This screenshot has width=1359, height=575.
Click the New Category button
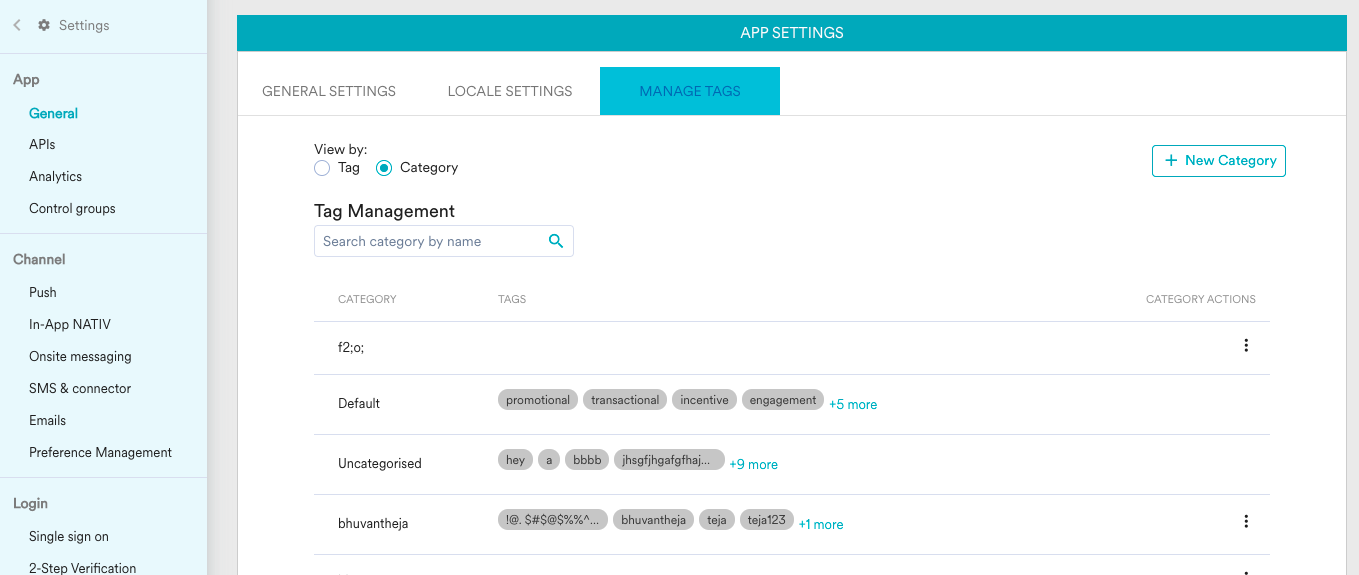coord(1219,160)
